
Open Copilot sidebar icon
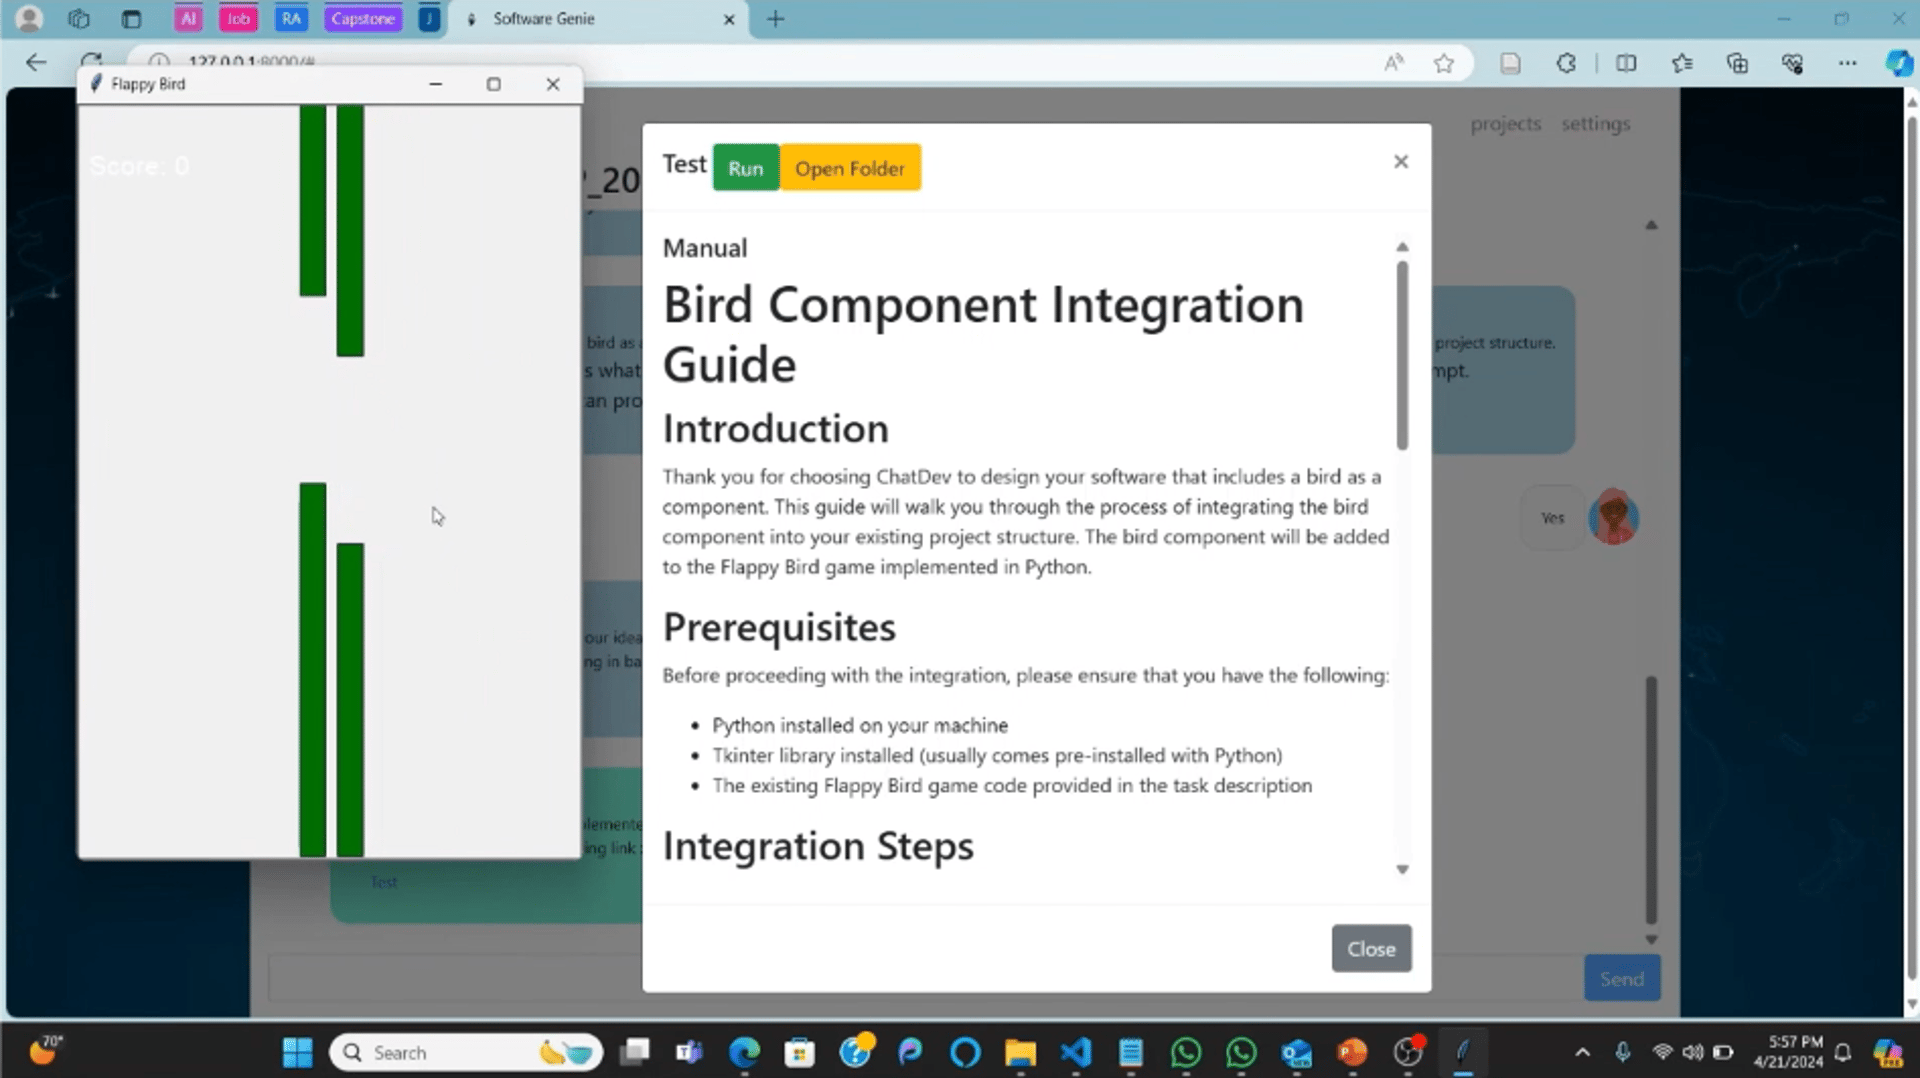tap(1899, 63)
